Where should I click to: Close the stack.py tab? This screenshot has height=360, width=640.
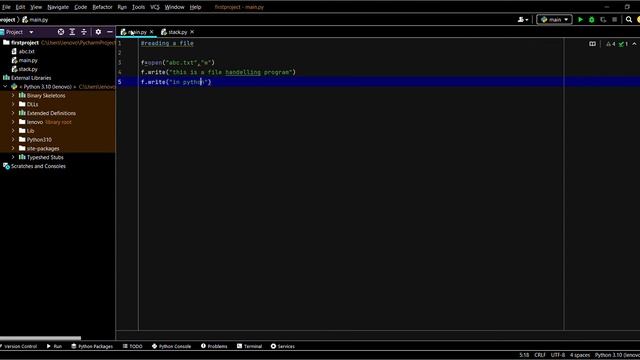point(192,32)
